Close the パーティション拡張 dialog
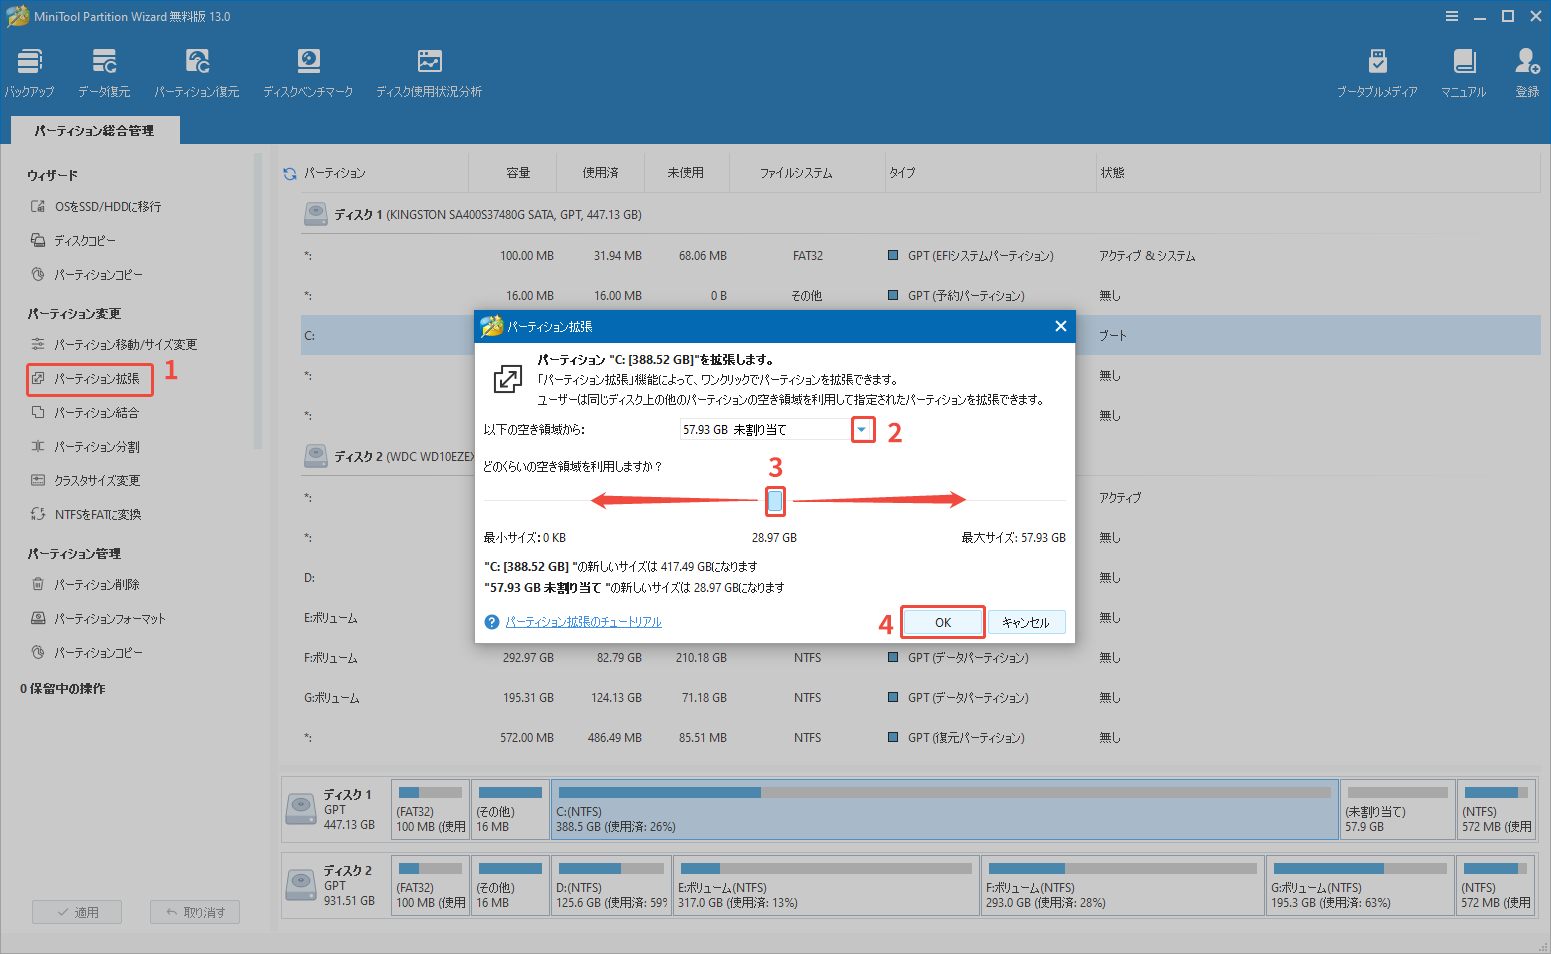1551x954 pixels. click(1060, 326)
